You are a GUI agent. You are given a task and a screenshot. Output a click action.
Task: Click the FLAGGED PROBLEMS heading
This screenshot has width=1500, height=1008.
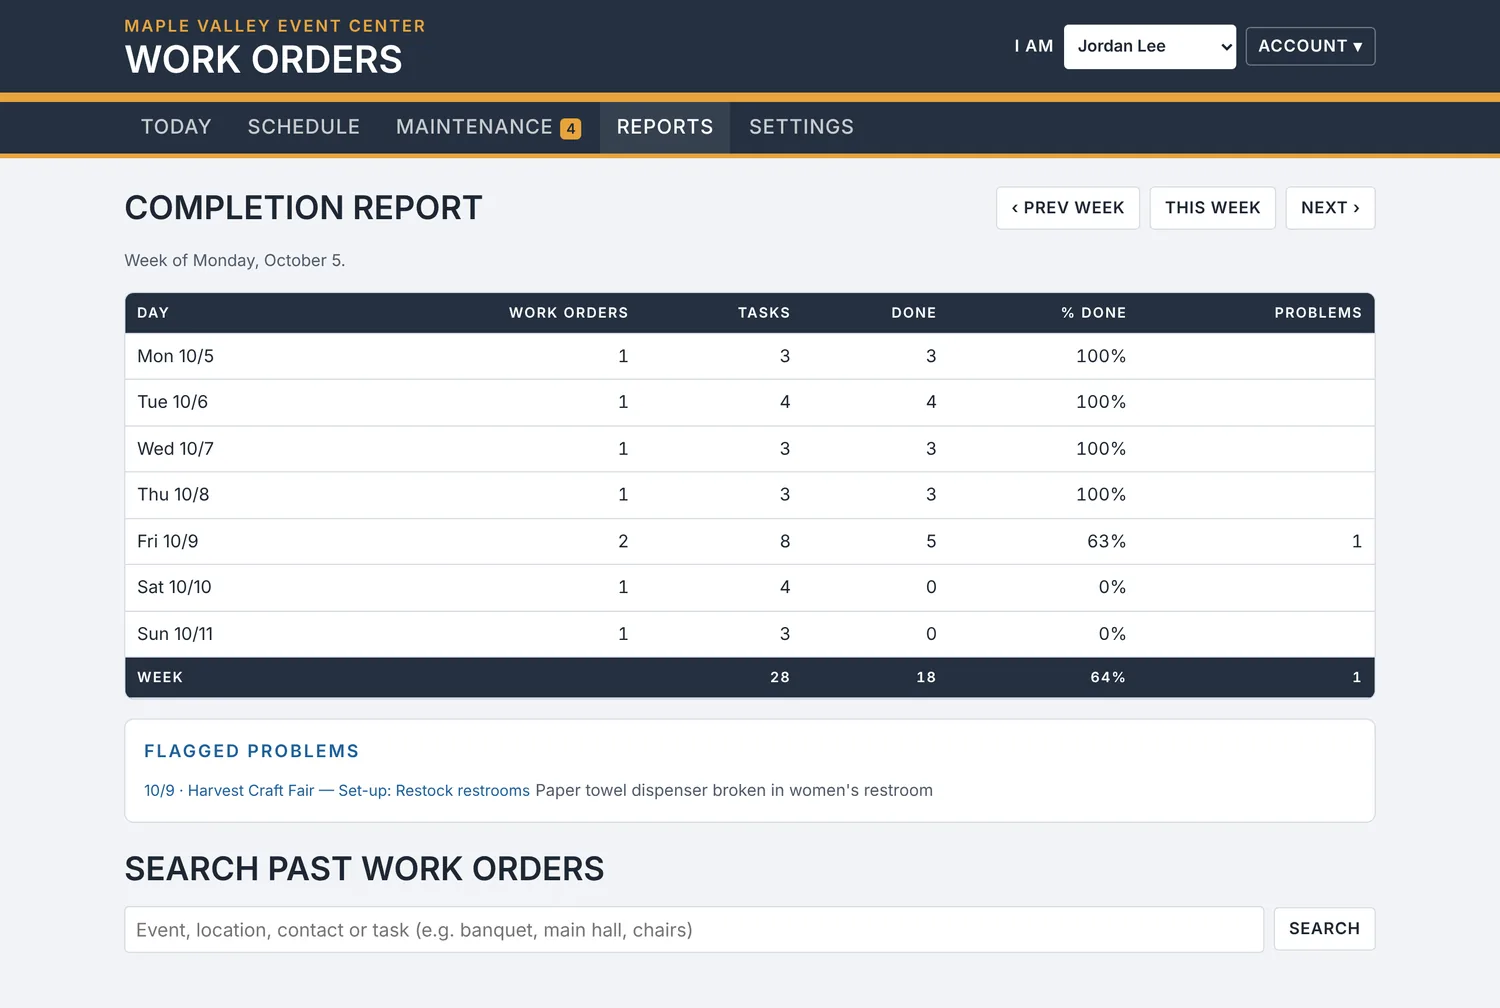(x=252, y=751)
